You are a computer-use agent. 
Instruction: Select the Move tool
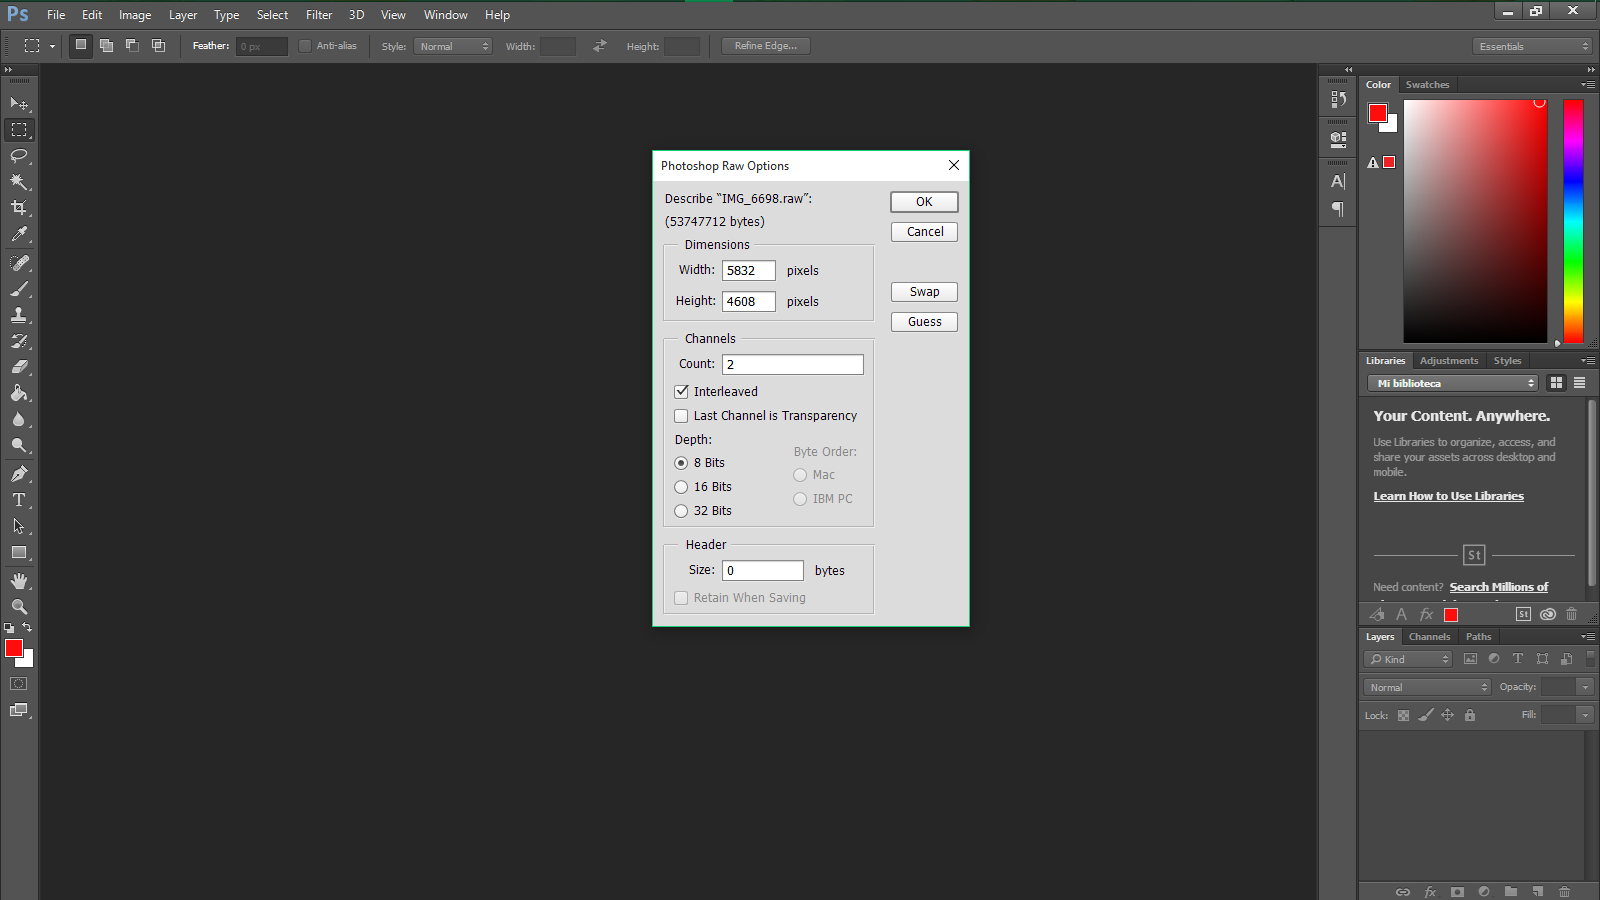(19, 104)
